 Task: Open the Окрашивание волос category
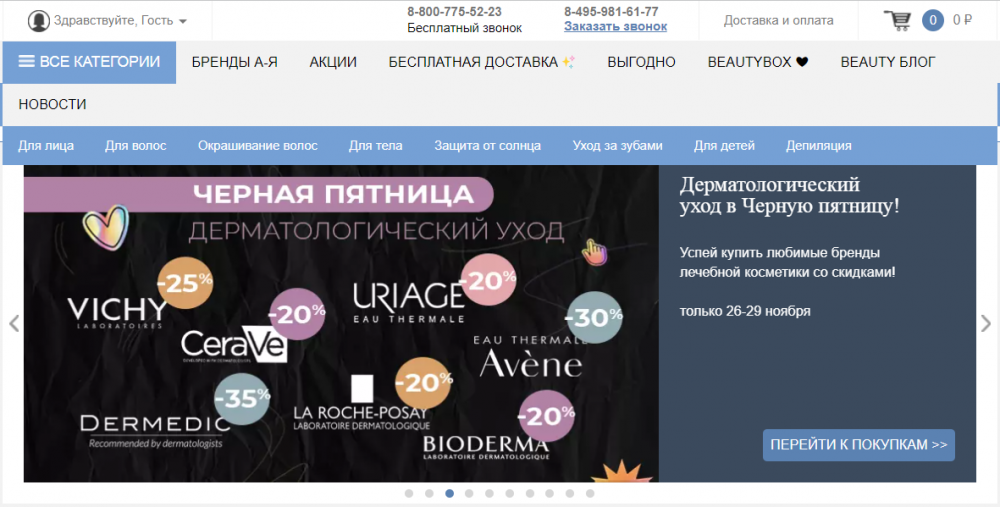coord(258,145)
